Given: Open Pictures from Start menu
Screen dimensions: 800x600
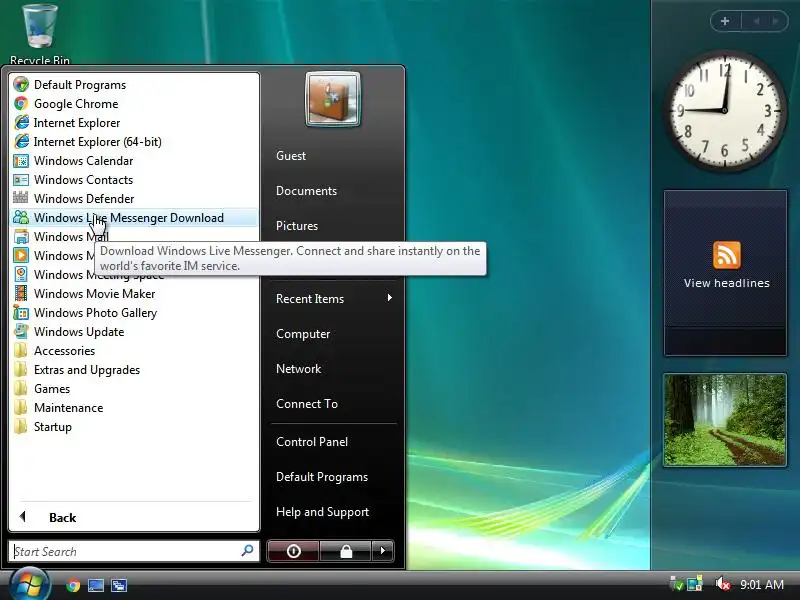Looking at the screenshot, I should (297, 226).
